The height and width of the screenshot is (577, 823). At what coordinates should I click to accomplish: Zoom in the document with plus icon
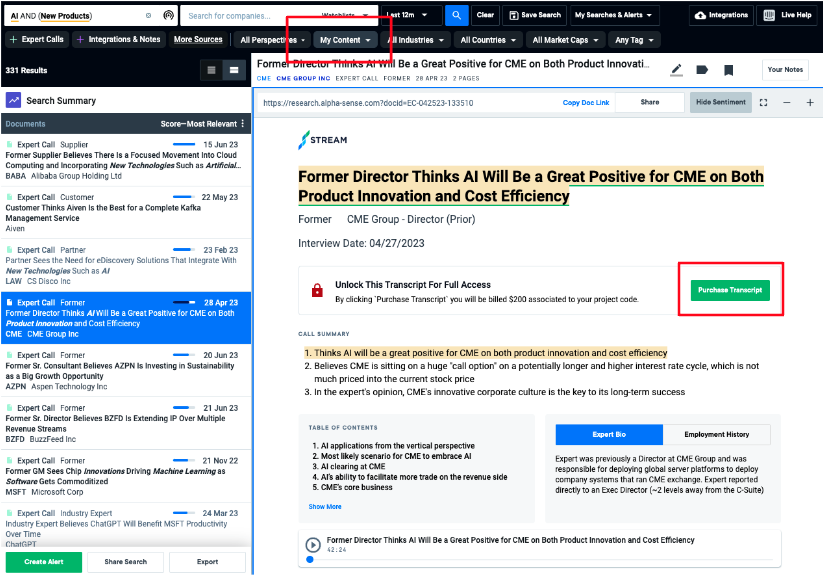(x=810, y=102)
